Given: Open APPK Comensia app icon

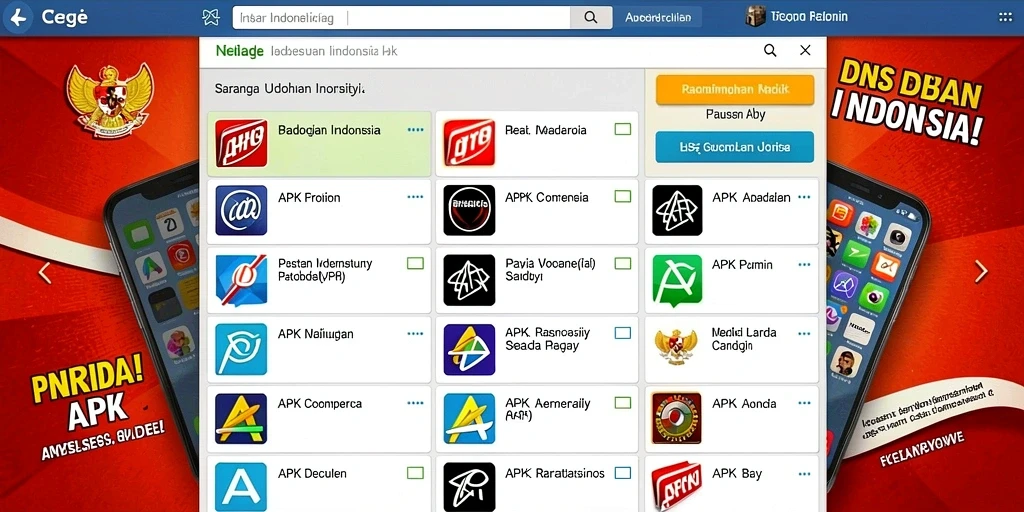Looking at the screenshot, I should tap(469, 210).
